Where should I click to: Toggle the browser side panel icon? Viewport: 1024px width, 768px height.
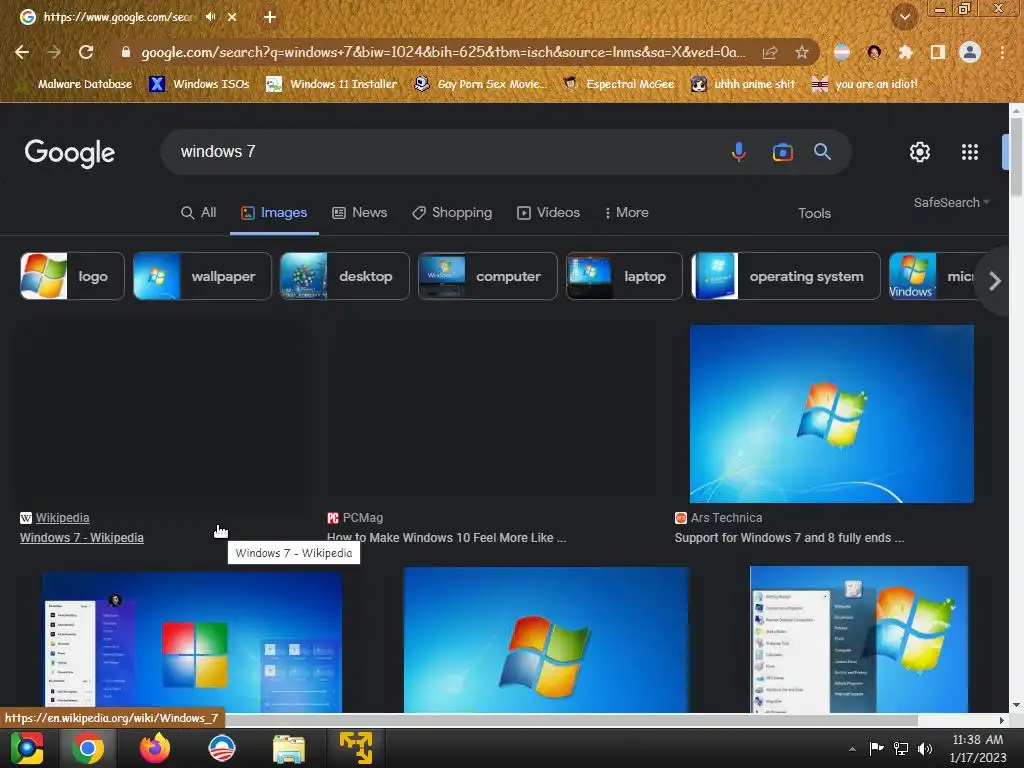click(937, 52)
